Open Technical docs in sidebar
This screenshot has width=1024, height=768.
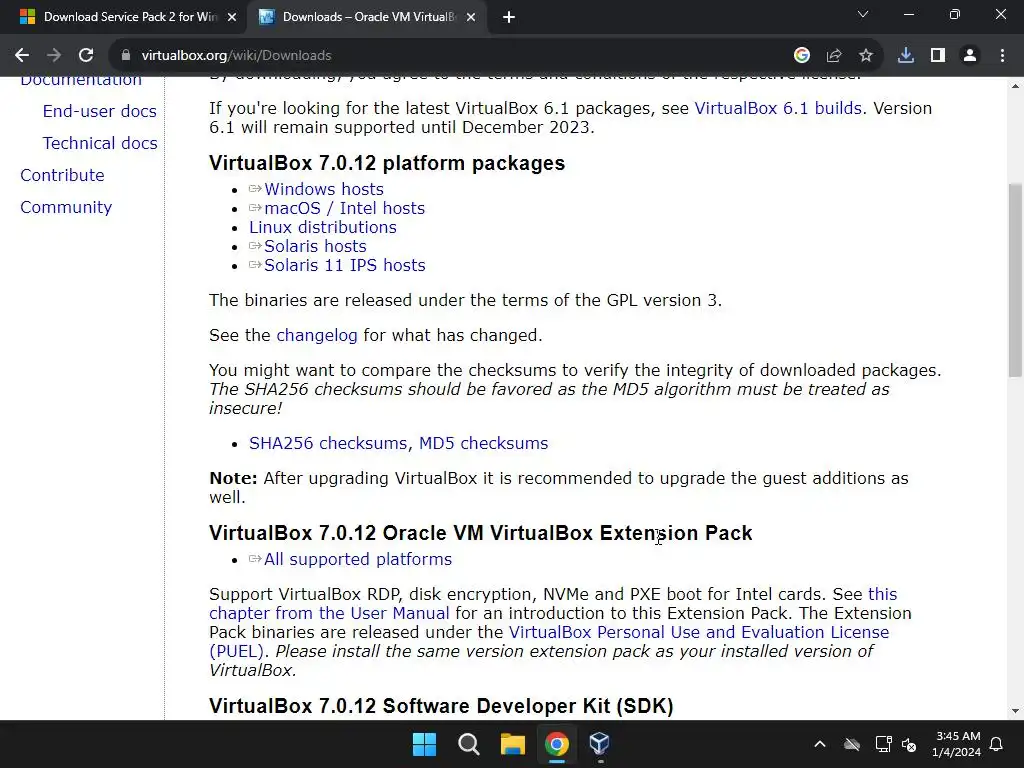point(100,143)
